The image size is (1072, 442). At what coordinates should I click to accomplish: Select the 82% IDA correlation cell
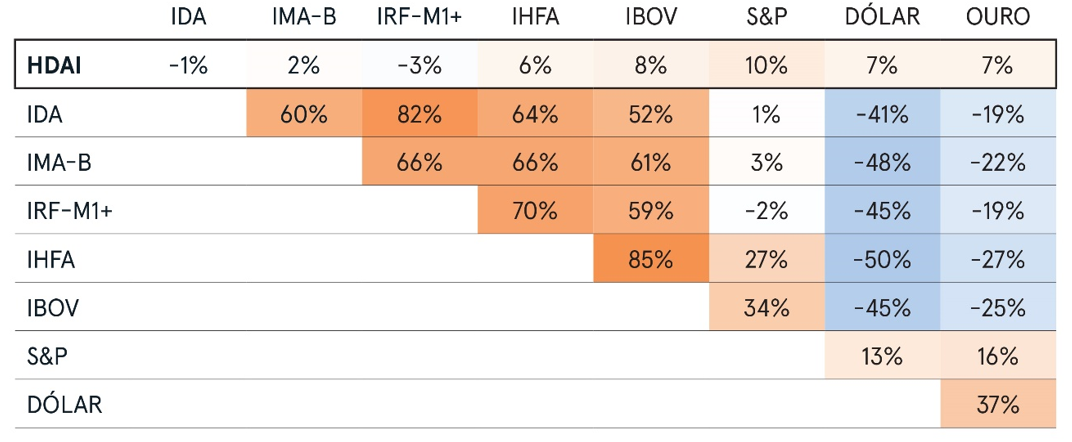(x=419, y=114)
